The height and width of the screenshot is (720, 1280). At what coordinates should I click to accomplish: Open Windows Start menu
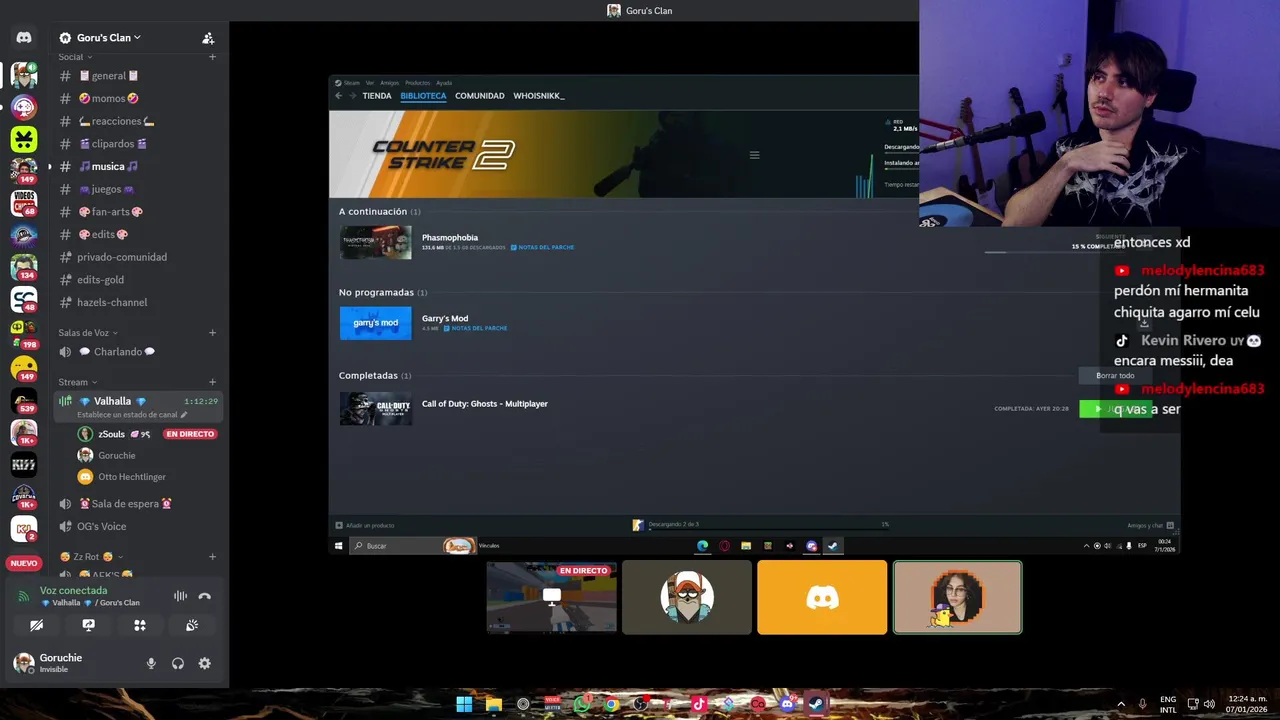click(x=464, y=704)
